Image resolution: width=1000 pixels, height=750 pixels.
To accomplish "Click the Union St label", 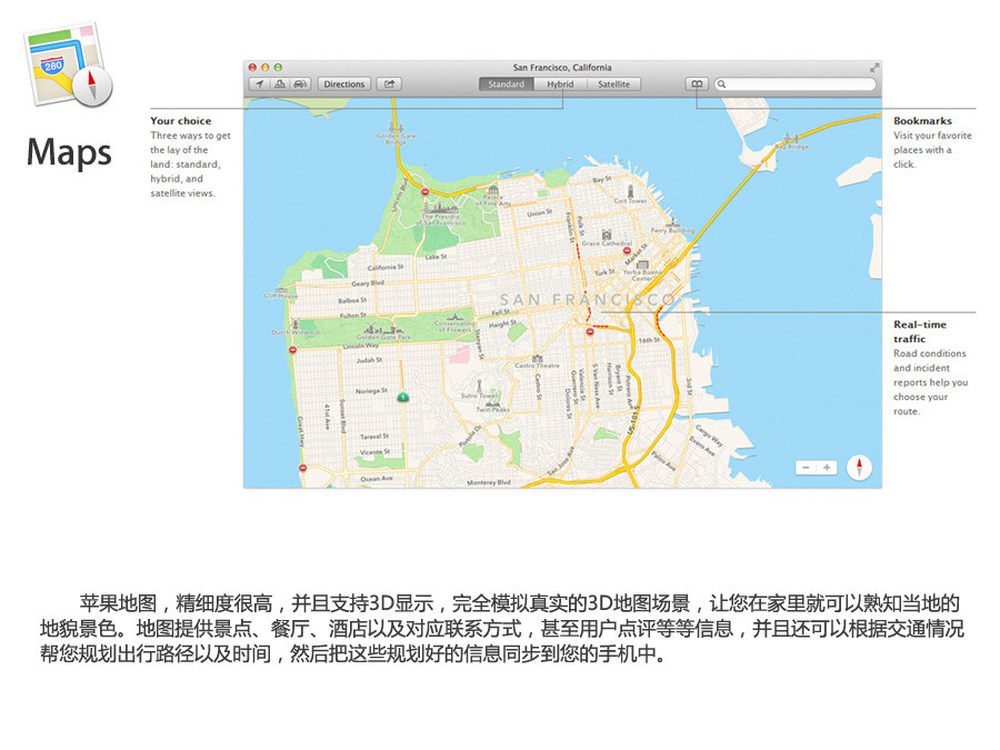I will coord(539,213).
